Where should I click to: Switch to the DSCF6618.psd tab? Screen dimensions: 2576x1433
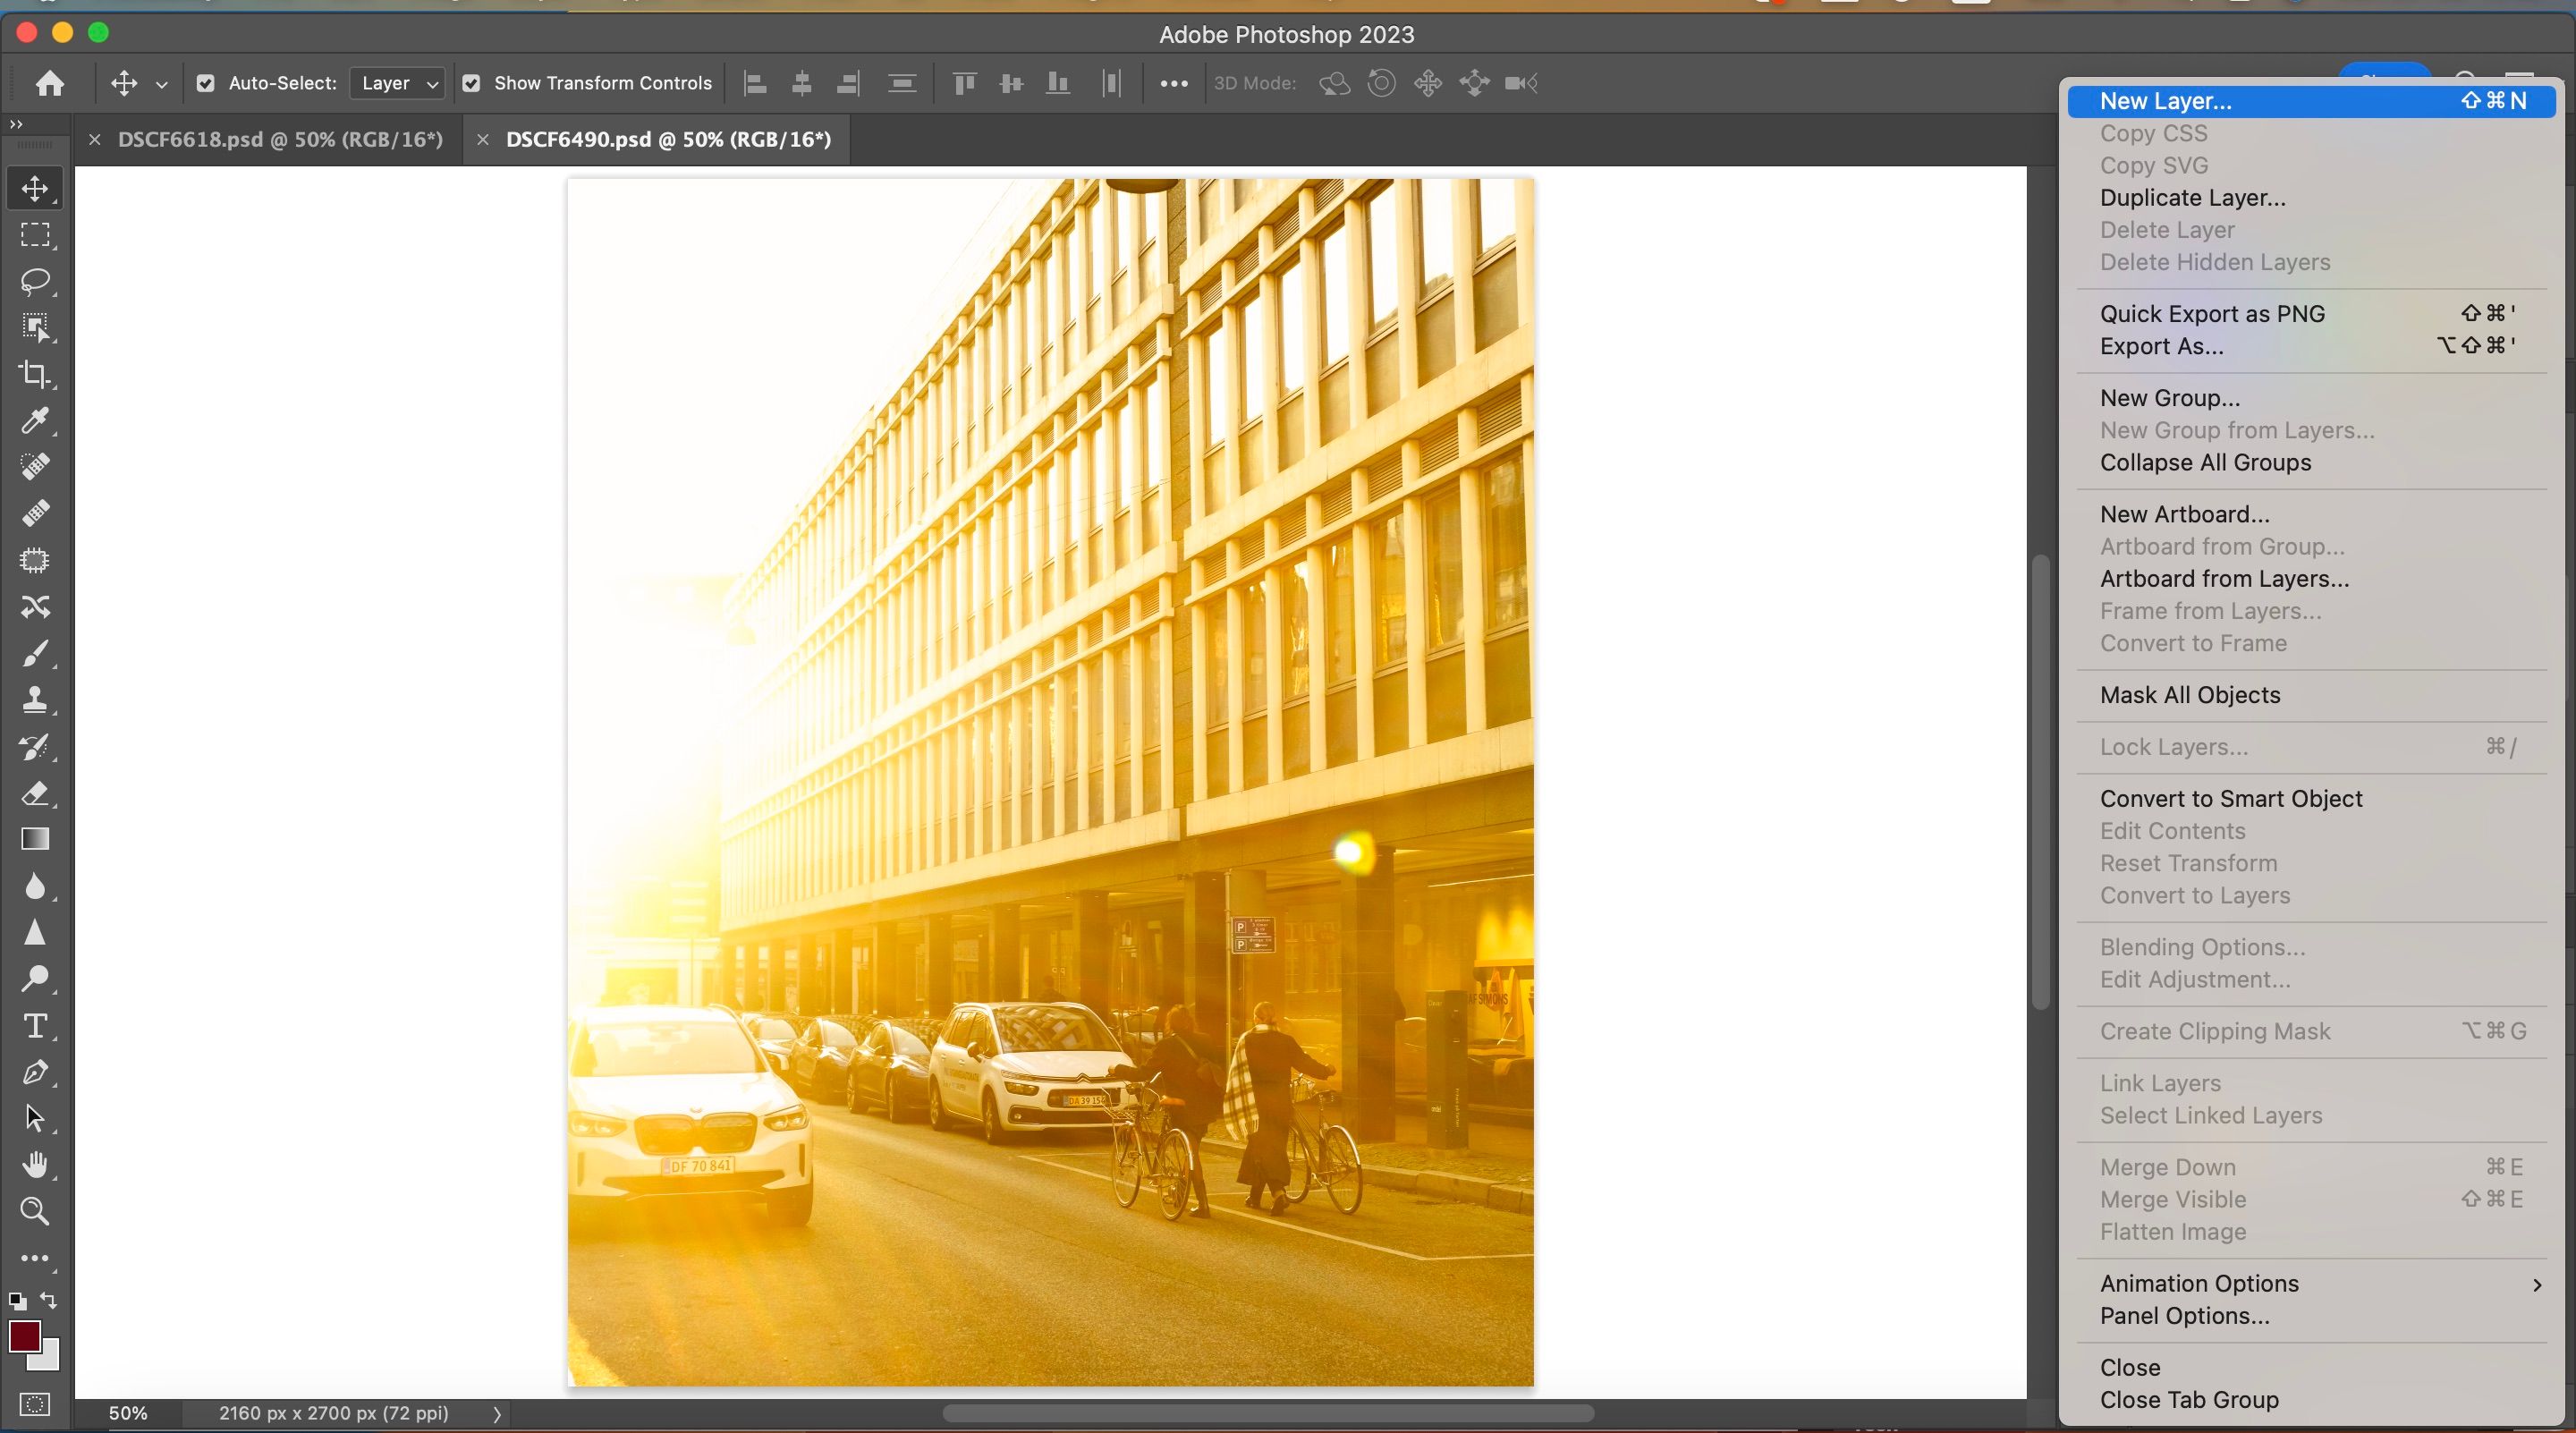[x=280, y=139]
